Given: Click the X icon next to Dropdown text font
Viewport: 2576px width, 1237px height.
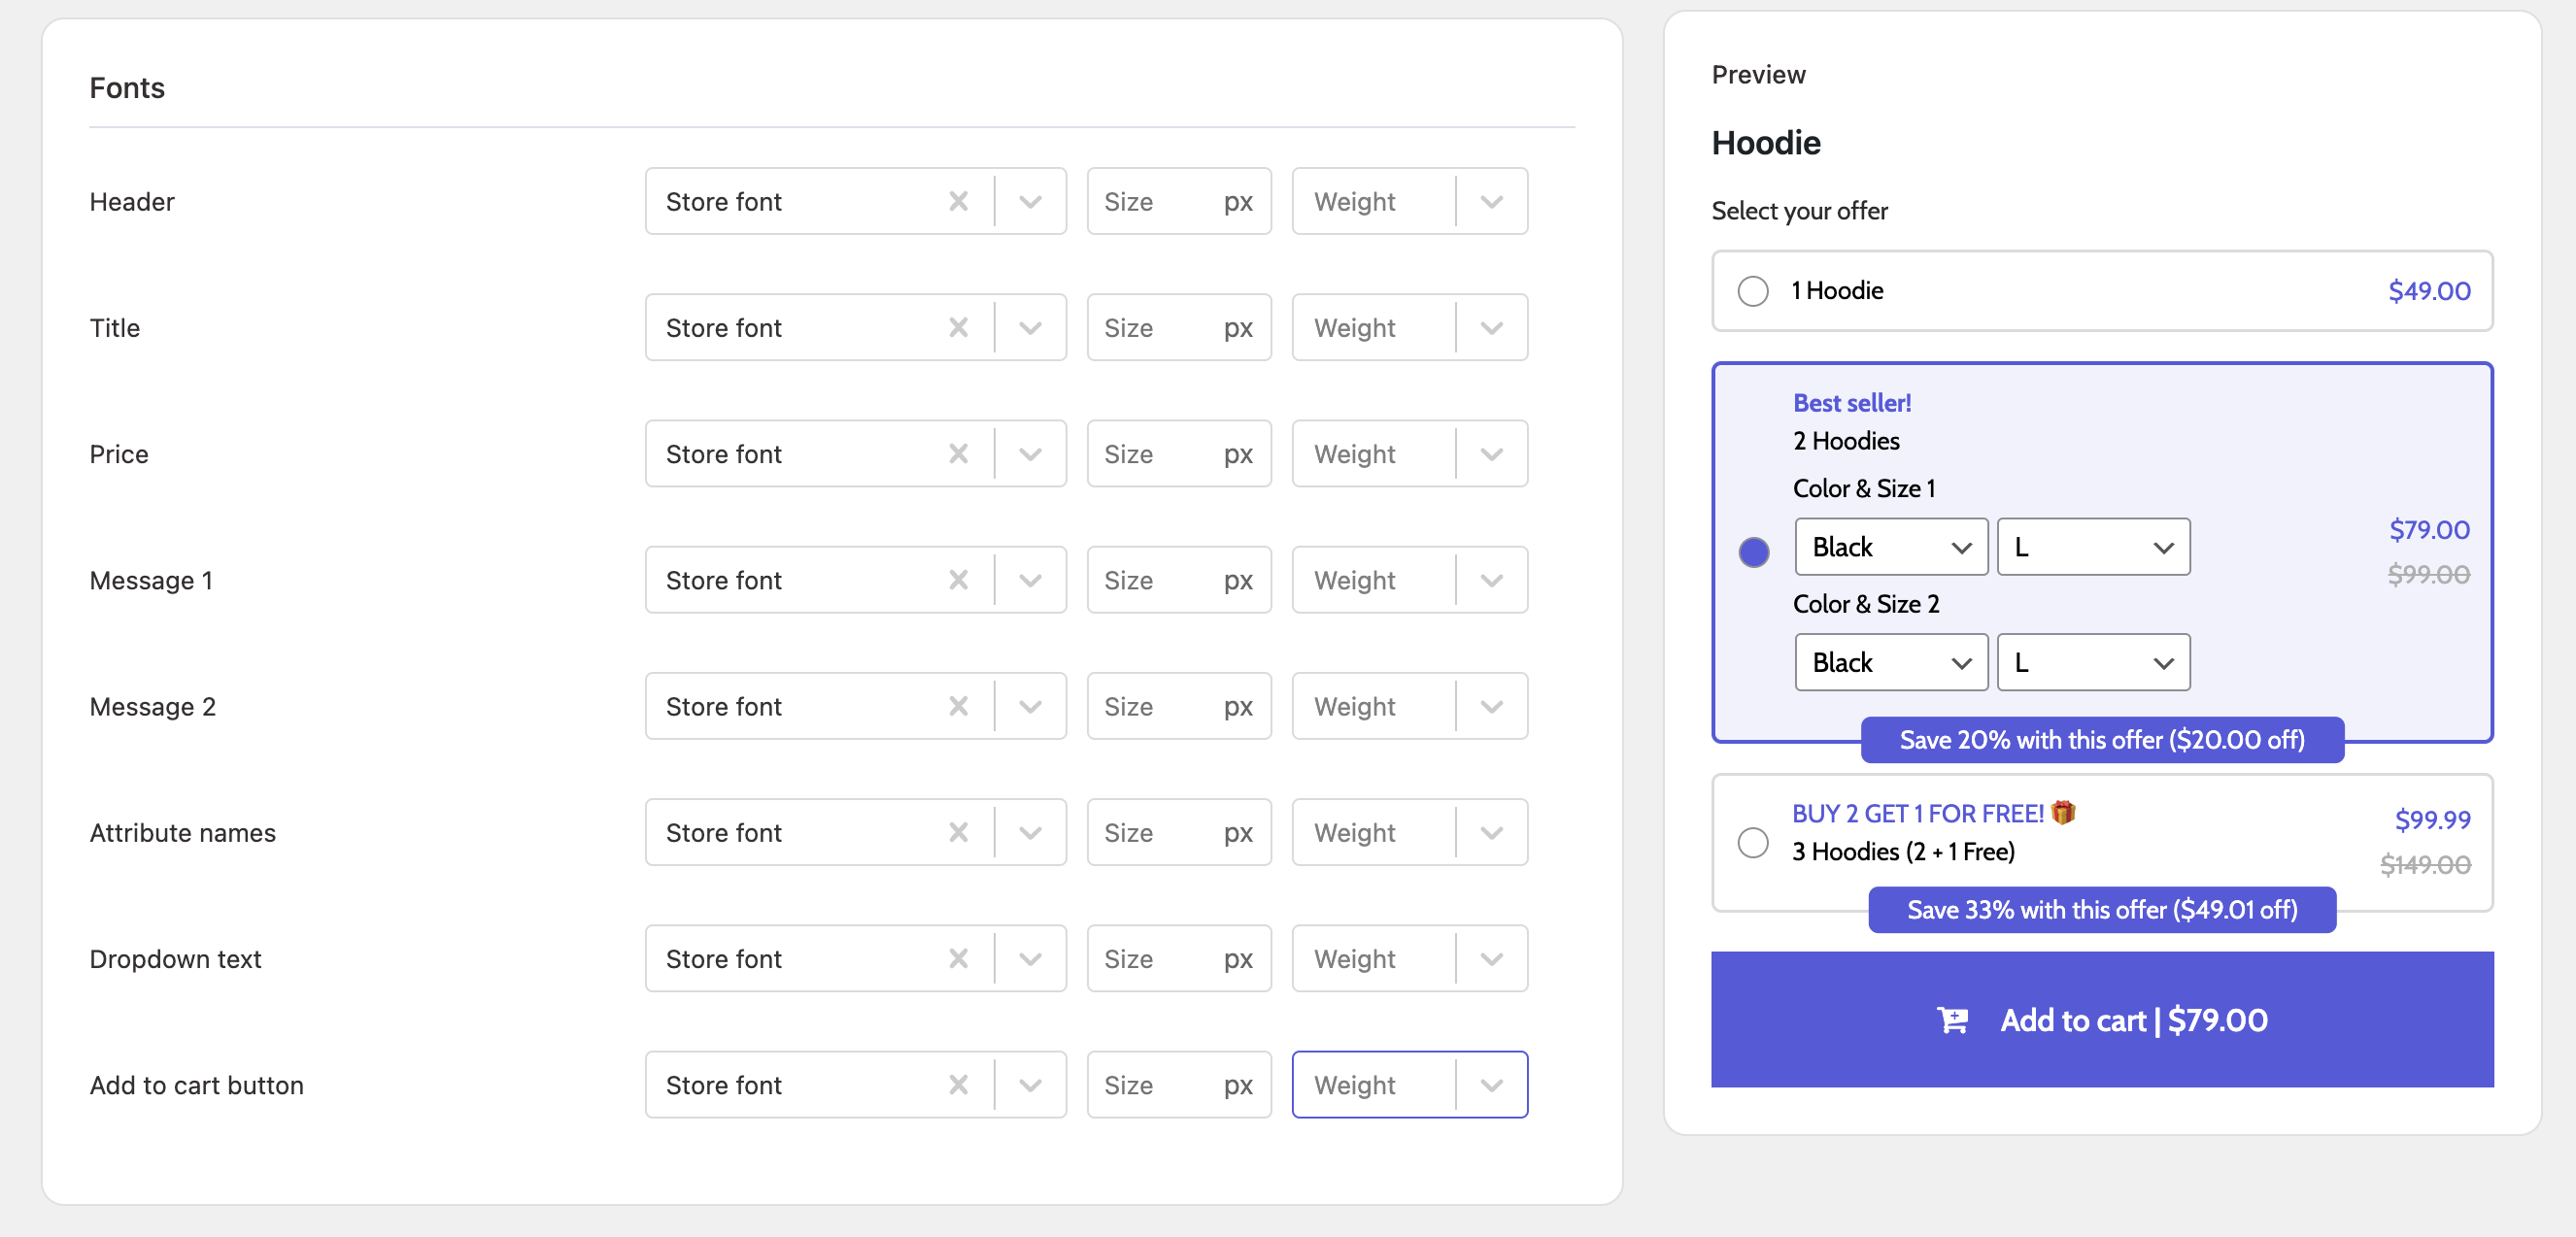Looking at the screenshot, I should click(960, 957).
